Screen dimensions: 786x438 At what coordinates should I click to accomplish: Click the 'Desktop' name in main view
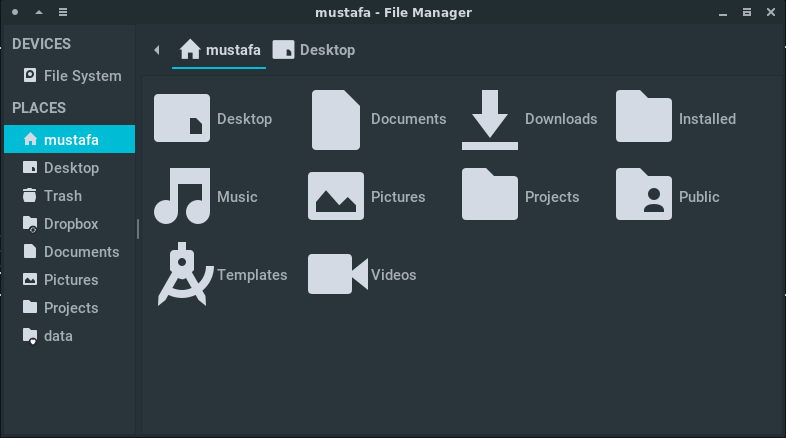245,119
